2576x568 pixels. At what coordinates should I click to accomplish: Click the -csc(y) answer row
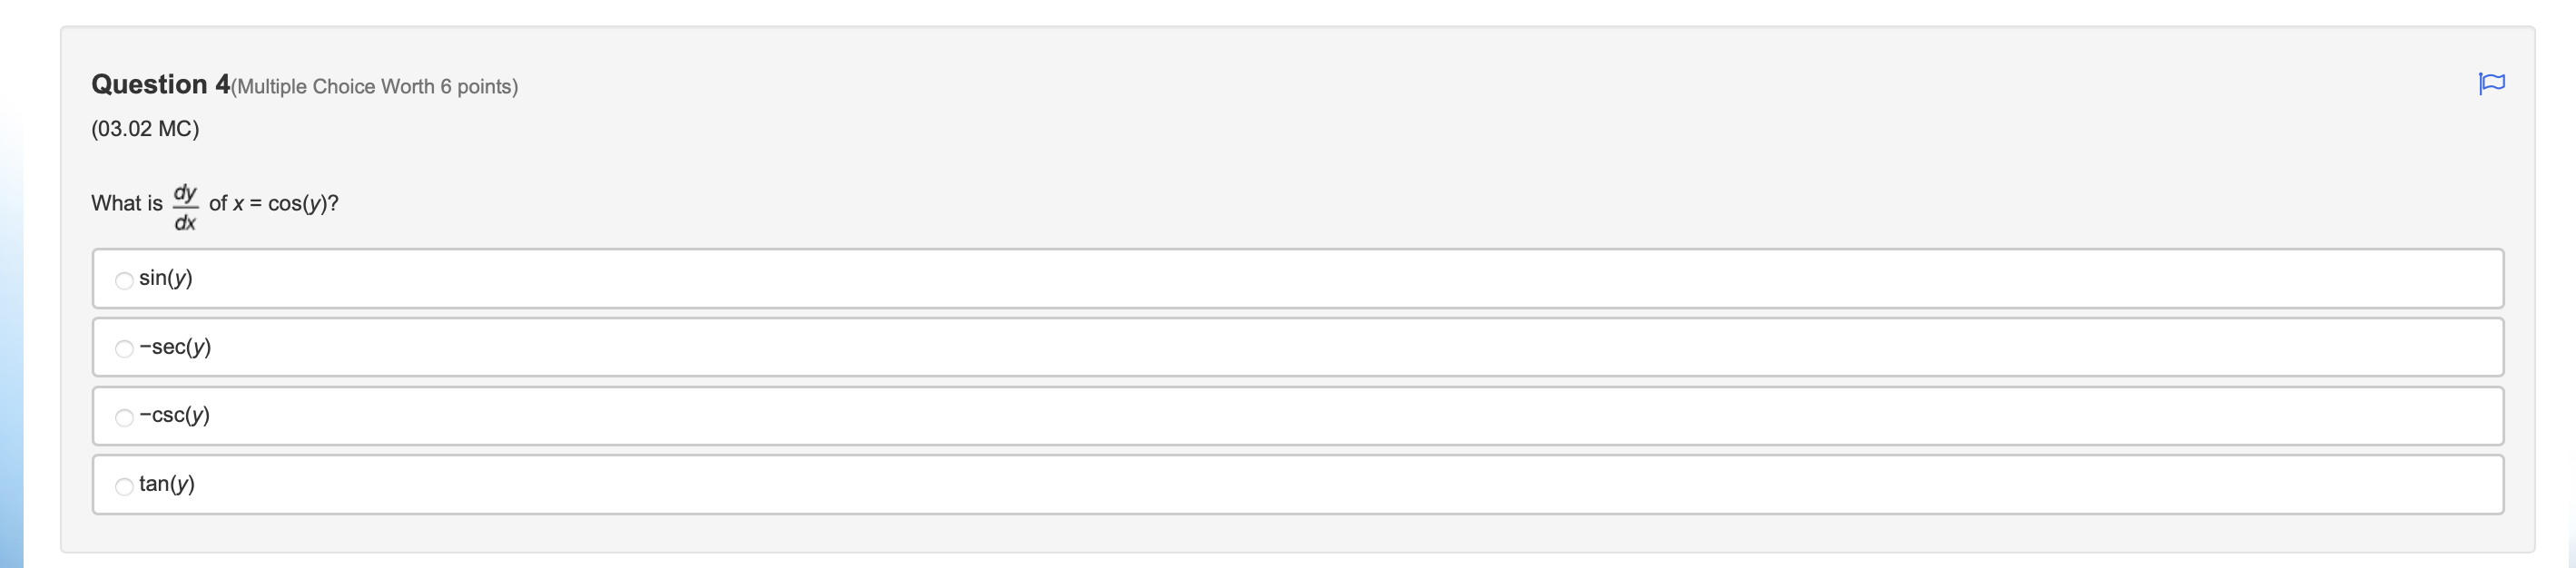[x=700, y=415]
